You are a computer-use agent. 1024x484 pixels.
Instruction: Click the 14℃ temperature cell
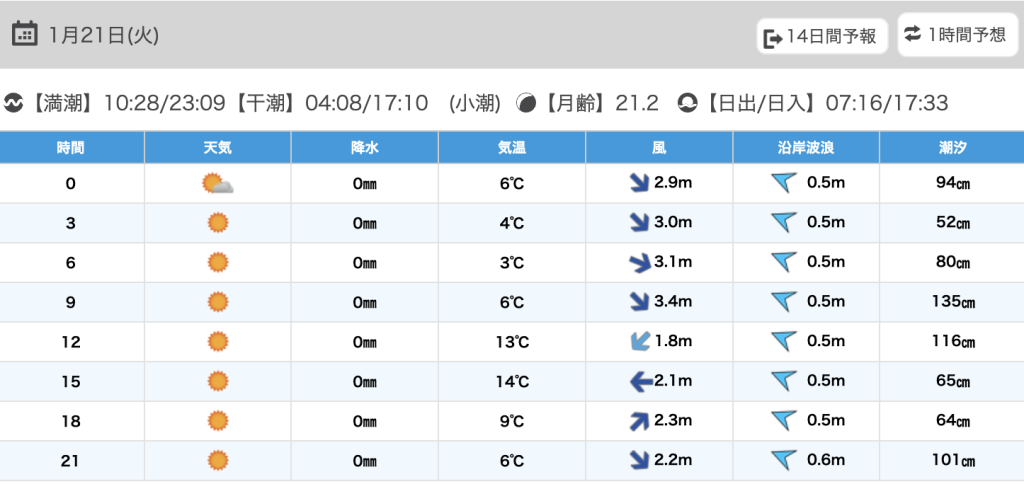511,381
